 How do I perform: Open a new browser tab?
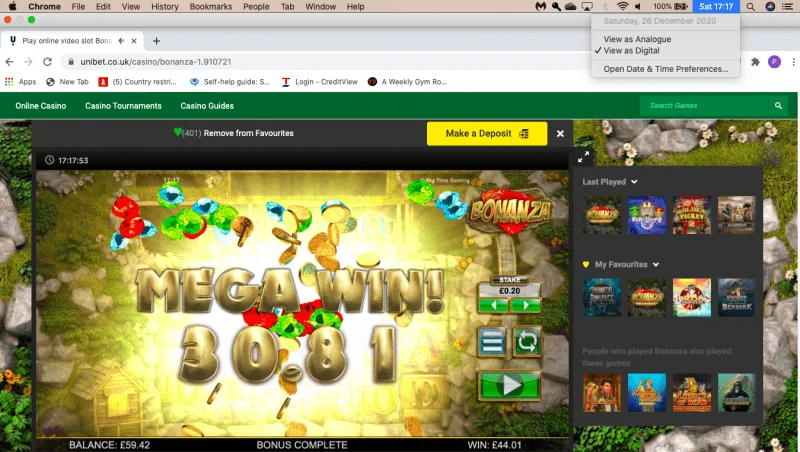pyautogui.click(x=156, y=41)
